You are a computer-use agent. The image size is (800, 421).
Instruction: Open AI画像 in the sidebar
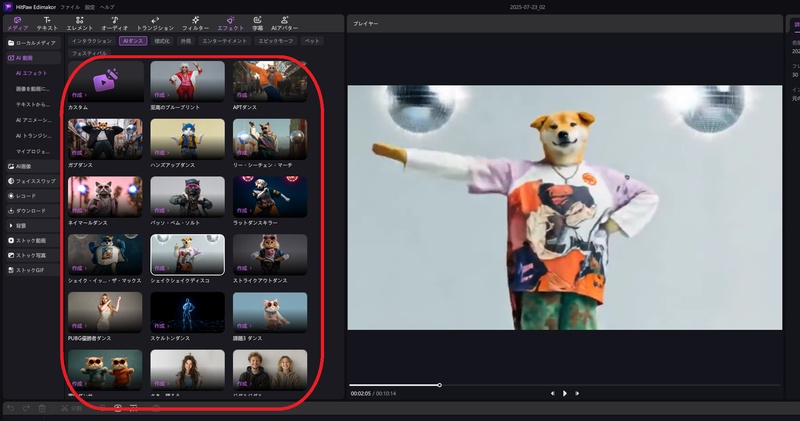[x=33, y=166]
